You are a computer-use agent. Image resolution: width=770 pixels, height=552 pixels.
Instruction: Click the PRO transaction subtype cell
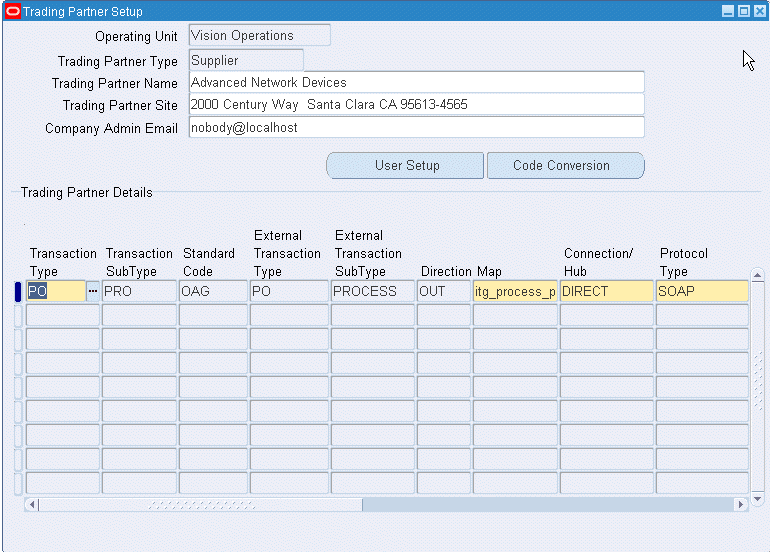(139, 291)
